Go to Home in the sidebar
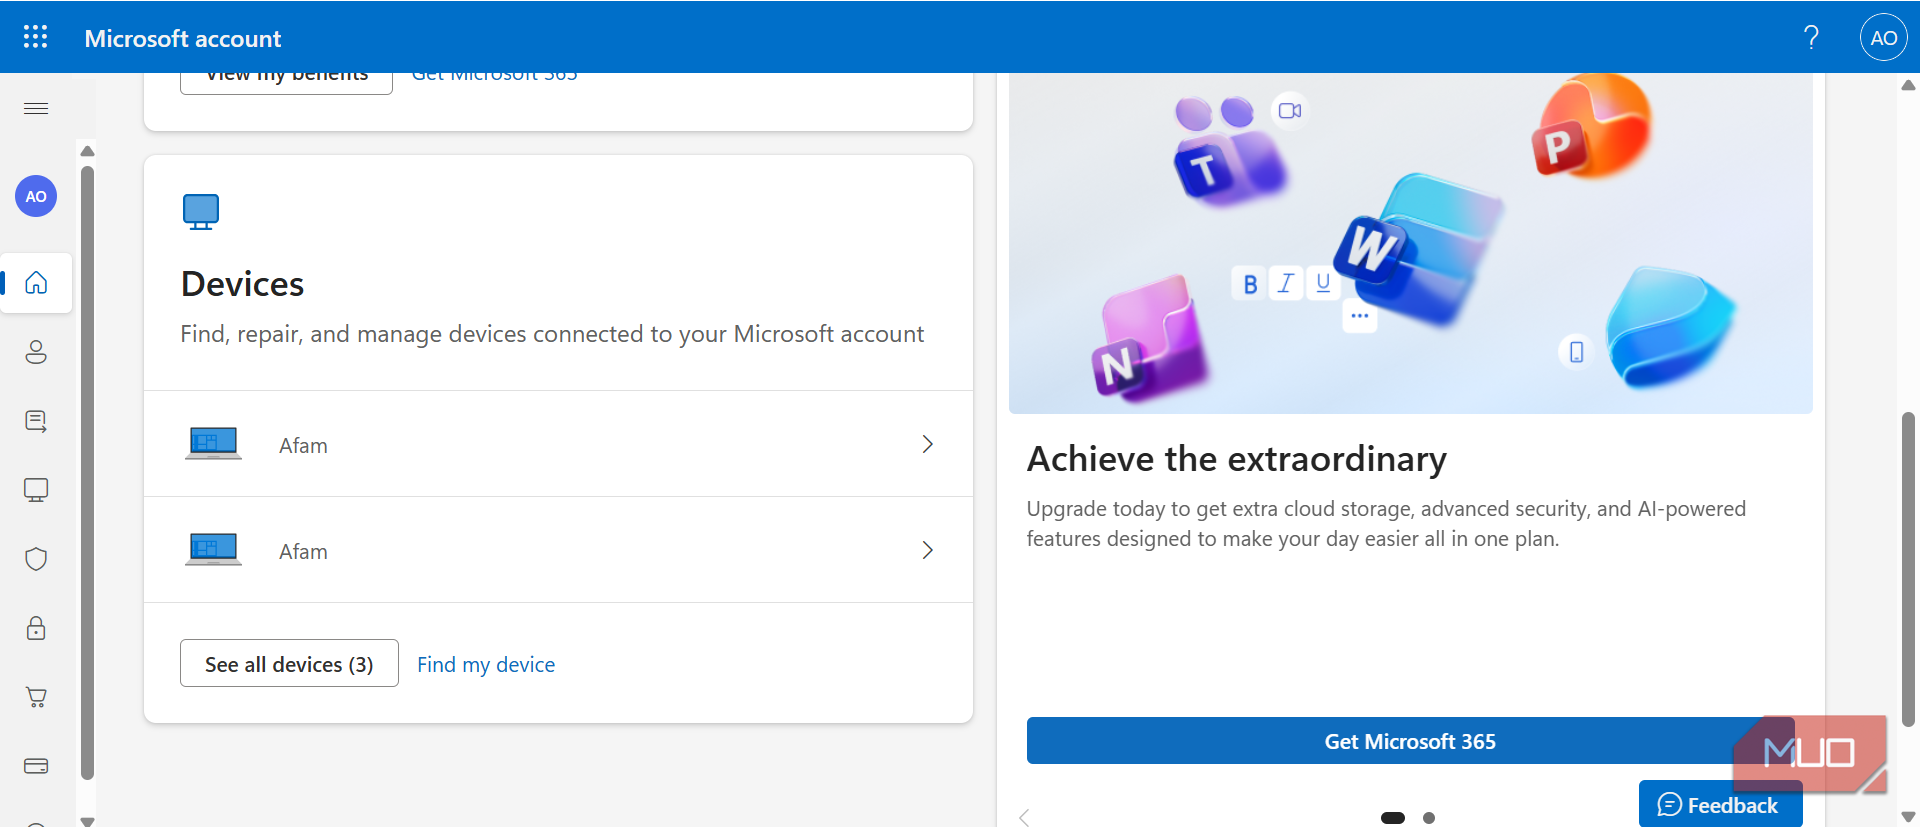The height and width of the screenshot is (827, 1920). point(36,283)
